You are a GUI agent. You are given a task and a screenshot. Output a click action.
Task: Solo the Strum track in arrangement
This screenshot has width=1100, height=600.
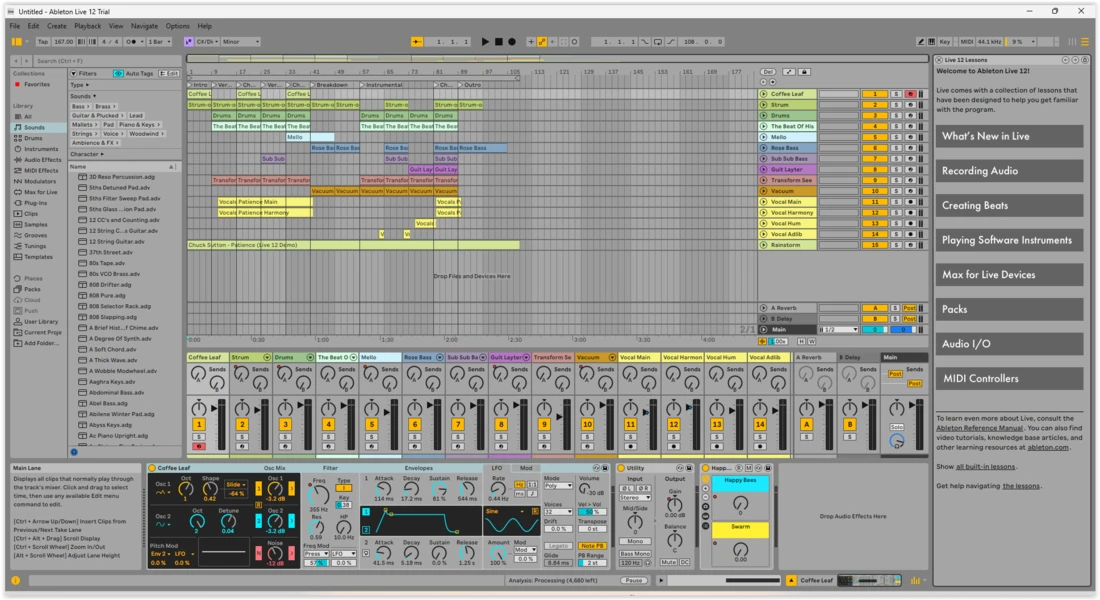(x=896, y=105)
